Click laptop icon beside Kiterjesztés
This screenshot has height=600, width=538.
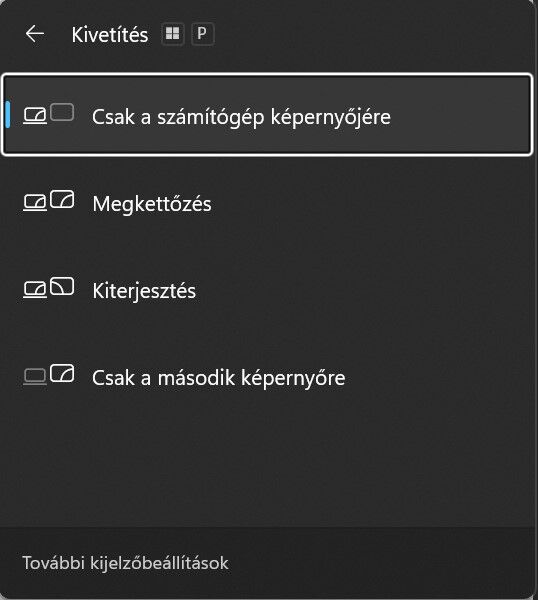(x=35, y=290)
